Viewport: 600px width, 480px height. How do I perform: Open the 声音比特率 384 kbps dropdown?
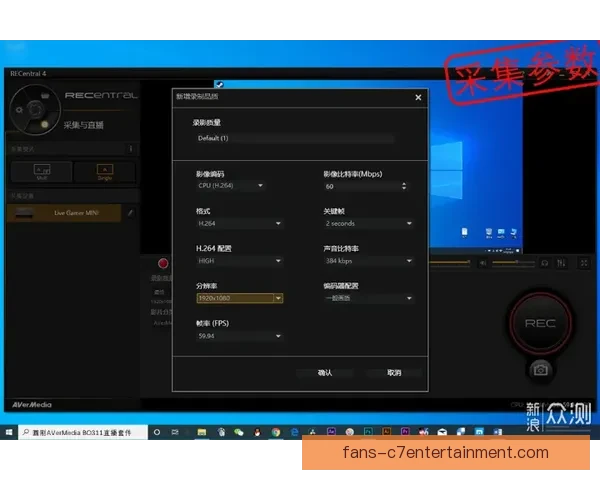(369, 261)
